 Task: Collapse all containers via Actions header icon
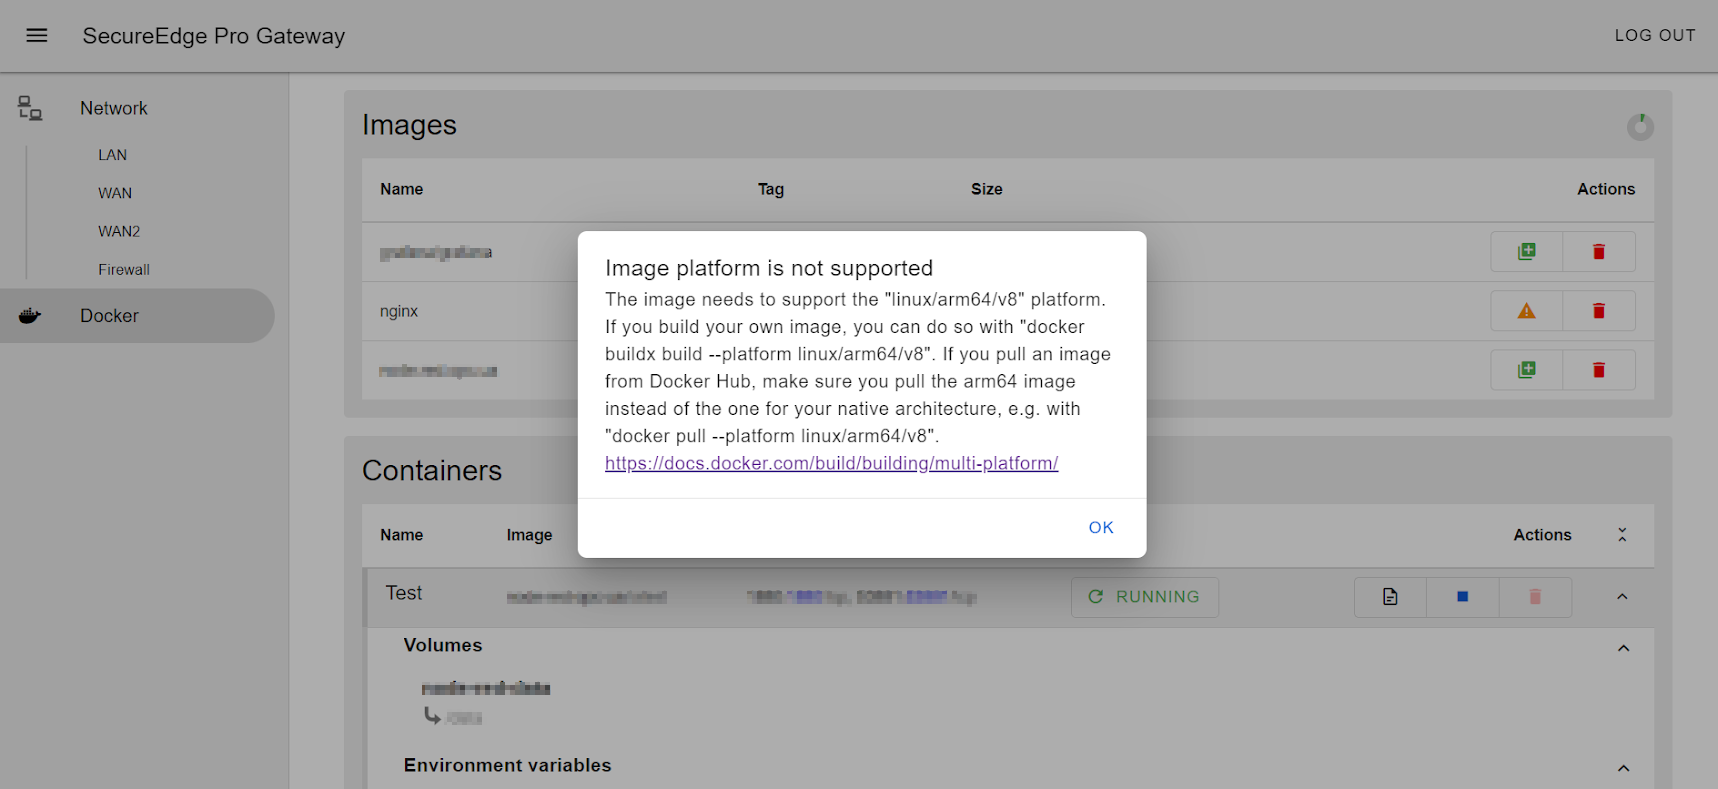(1622, 535)
